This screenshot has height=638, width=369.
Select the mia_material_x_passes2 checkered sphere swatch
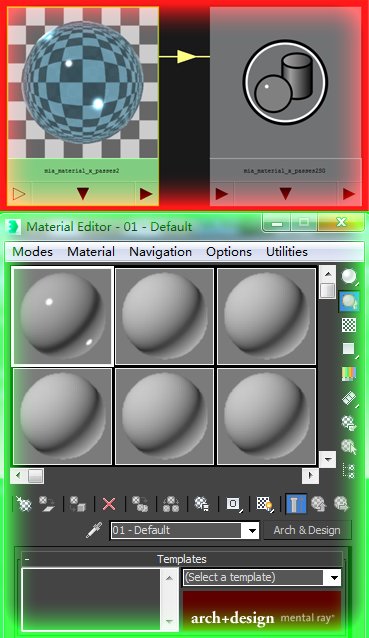[83, 83]
